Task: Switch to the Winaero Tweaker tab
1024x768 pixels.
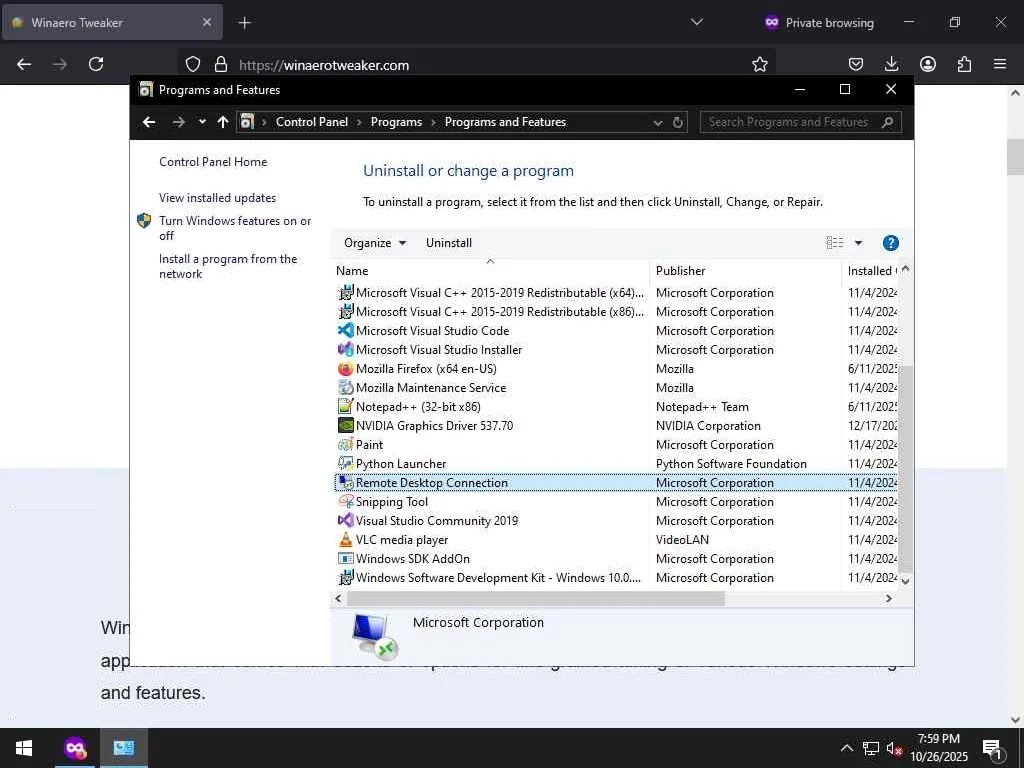Action: pyautogui.click(x=112, y=22)
